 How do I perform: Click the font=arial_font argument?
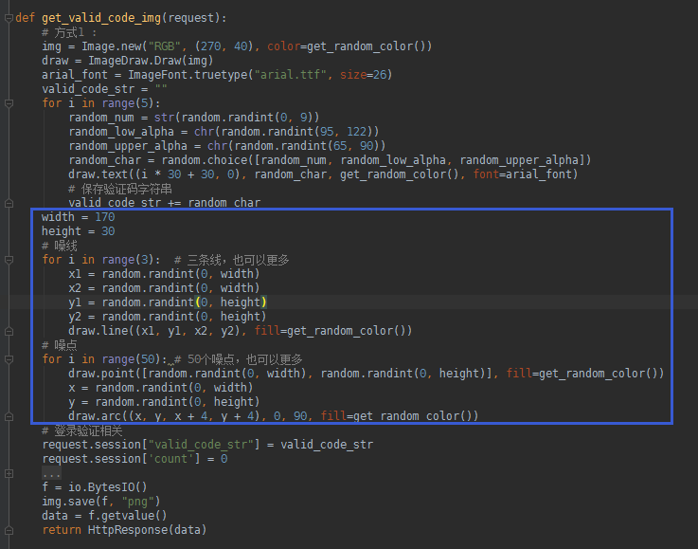point(522,175)
